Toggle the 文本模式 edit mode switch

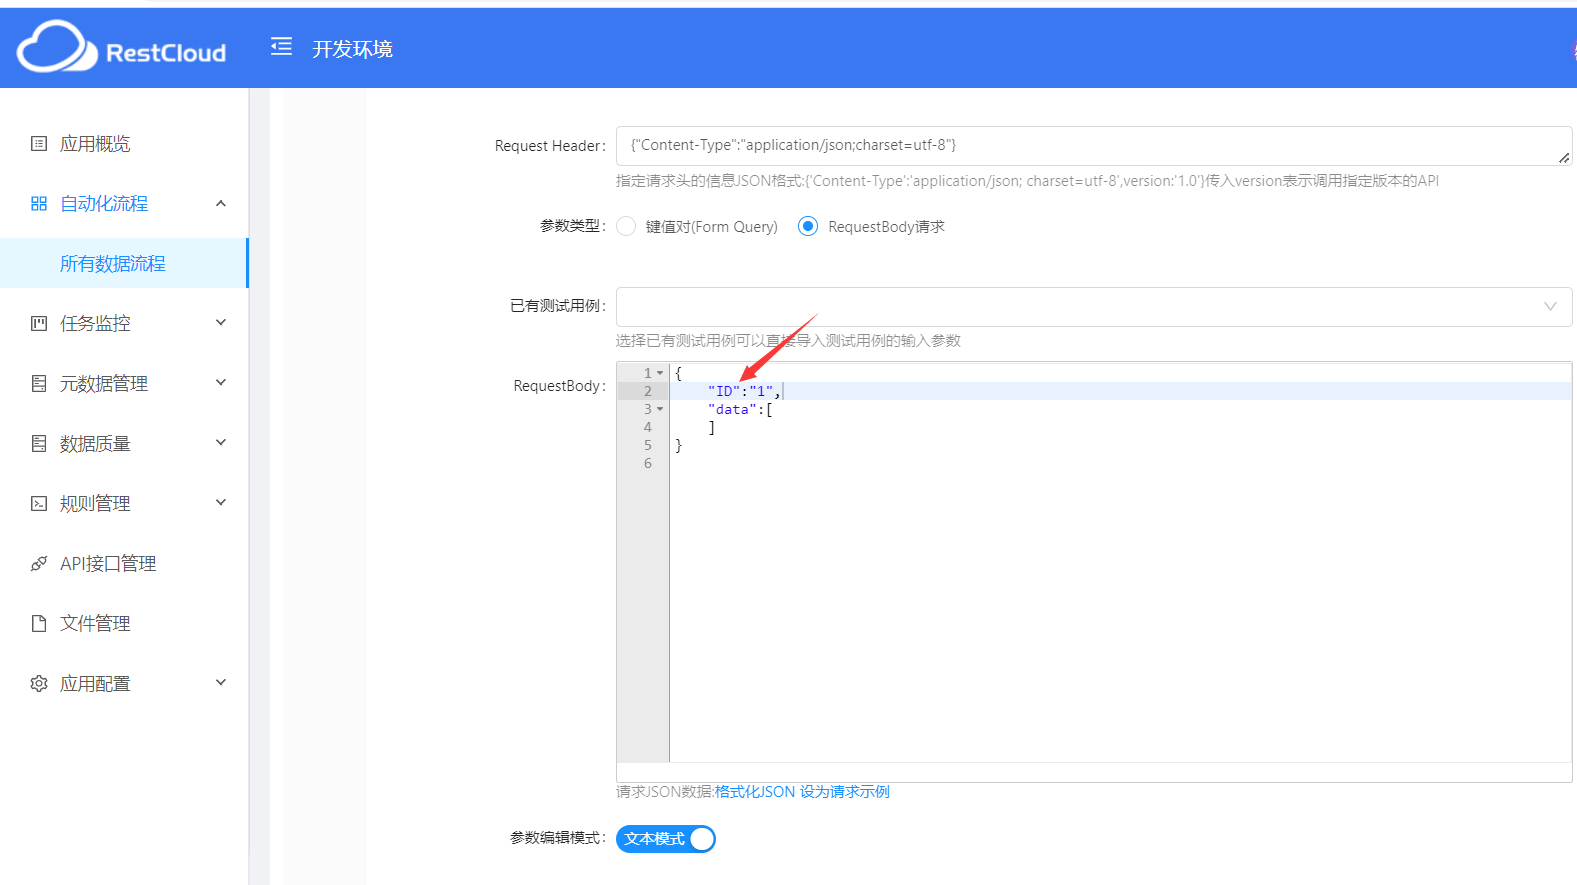coord(666,839)
